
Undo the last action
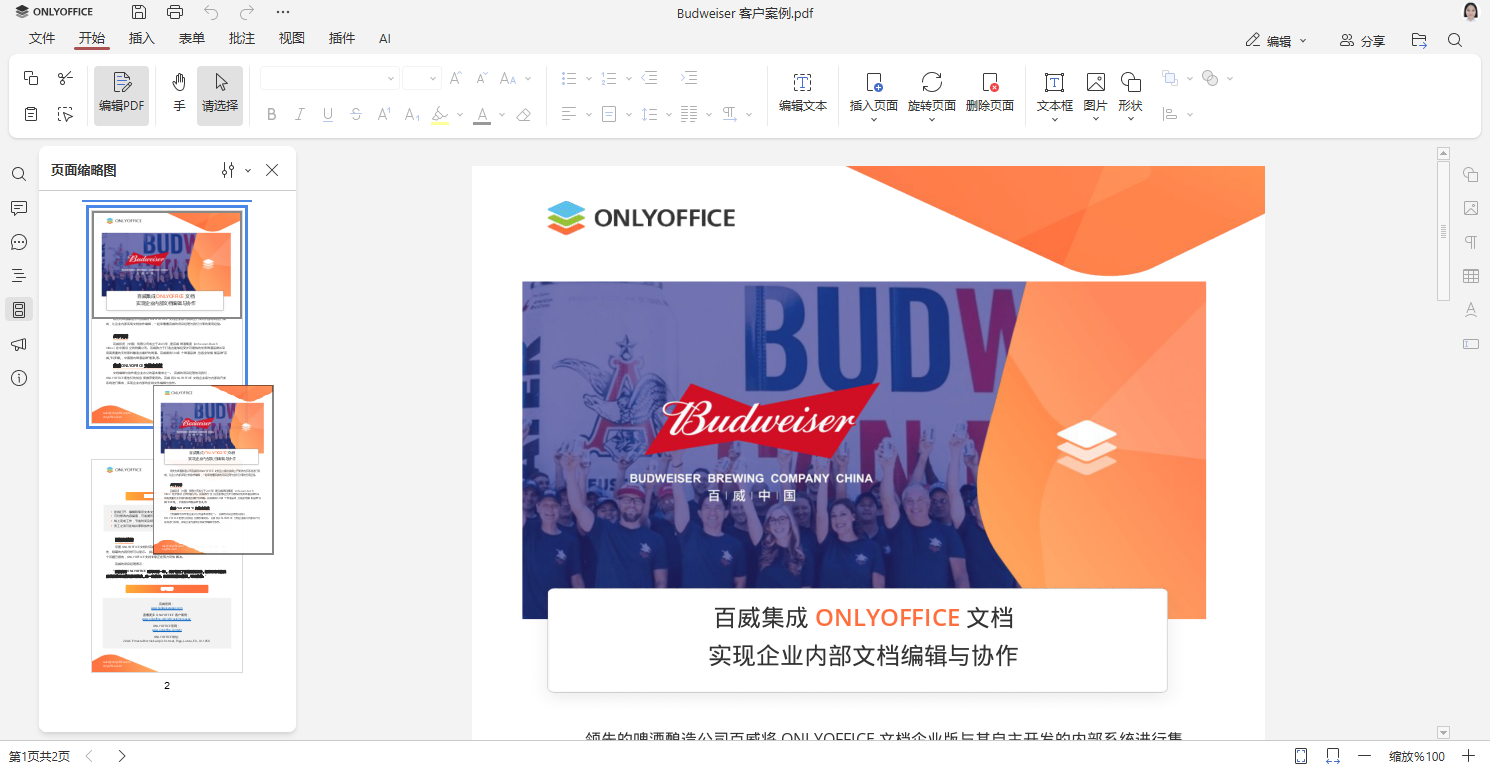[x=211, y=12]
